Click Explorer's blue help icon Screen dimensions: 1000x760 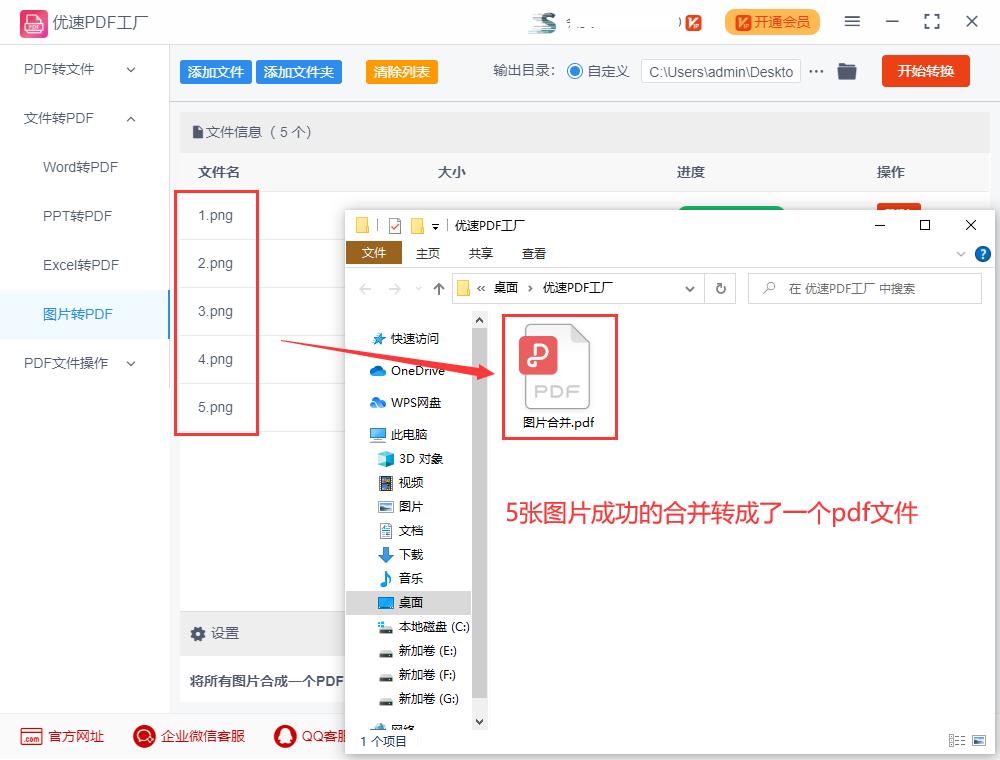[x=982, y=253]
